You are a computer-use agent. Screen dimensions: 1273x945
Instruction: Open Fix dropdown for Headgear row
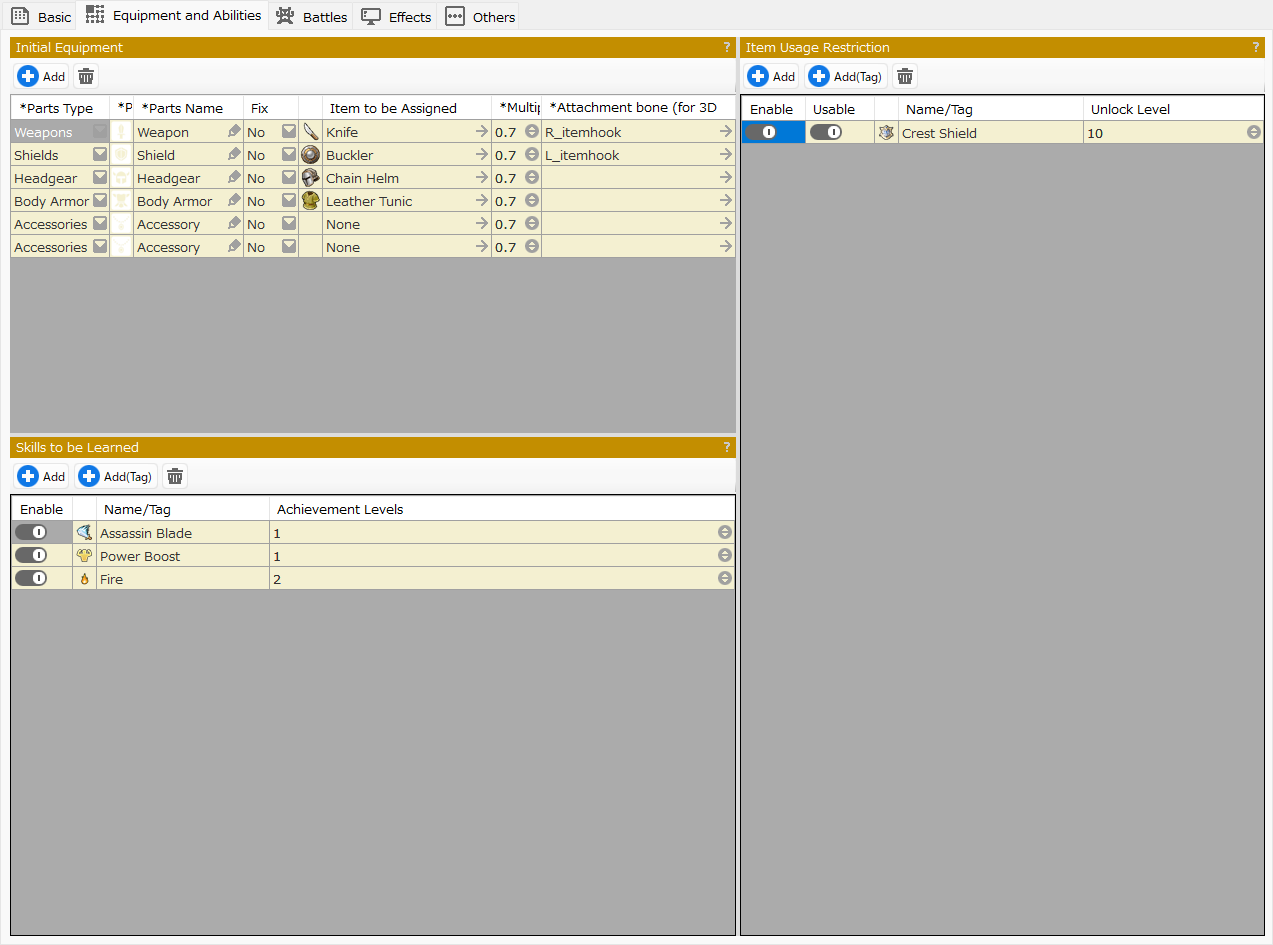[x=289, y=178]
